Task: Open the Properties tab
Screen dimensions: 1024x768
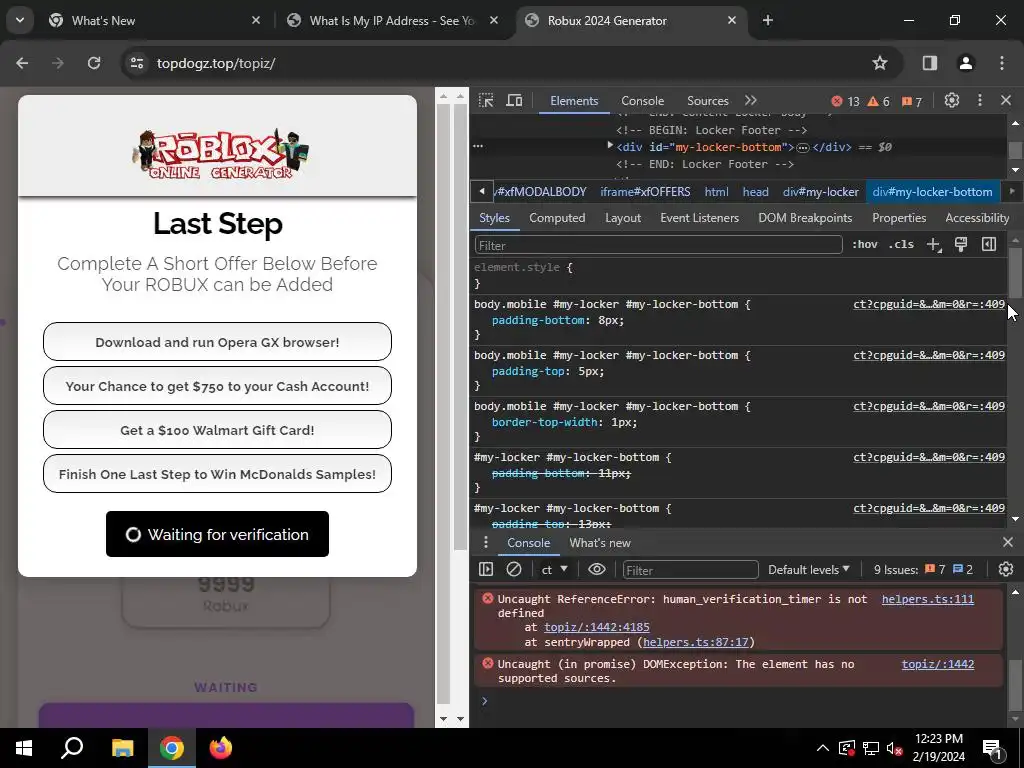Action: (x=899, y=217)
